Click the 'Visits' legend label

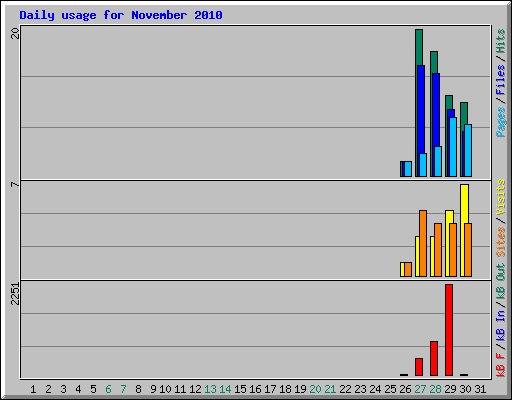(x=501, y=197)
